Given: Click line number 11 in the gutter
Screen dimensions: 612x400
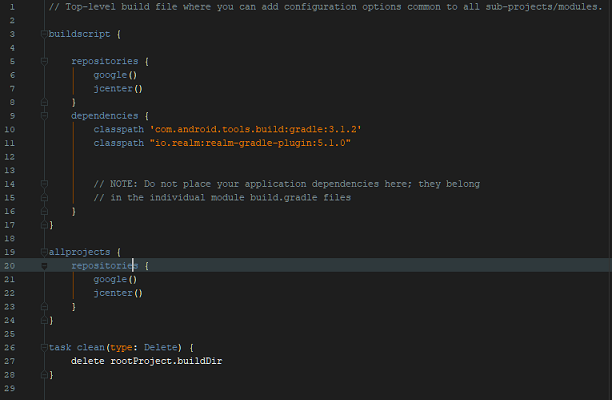Looking at the screenshot, I should (9, 143).
